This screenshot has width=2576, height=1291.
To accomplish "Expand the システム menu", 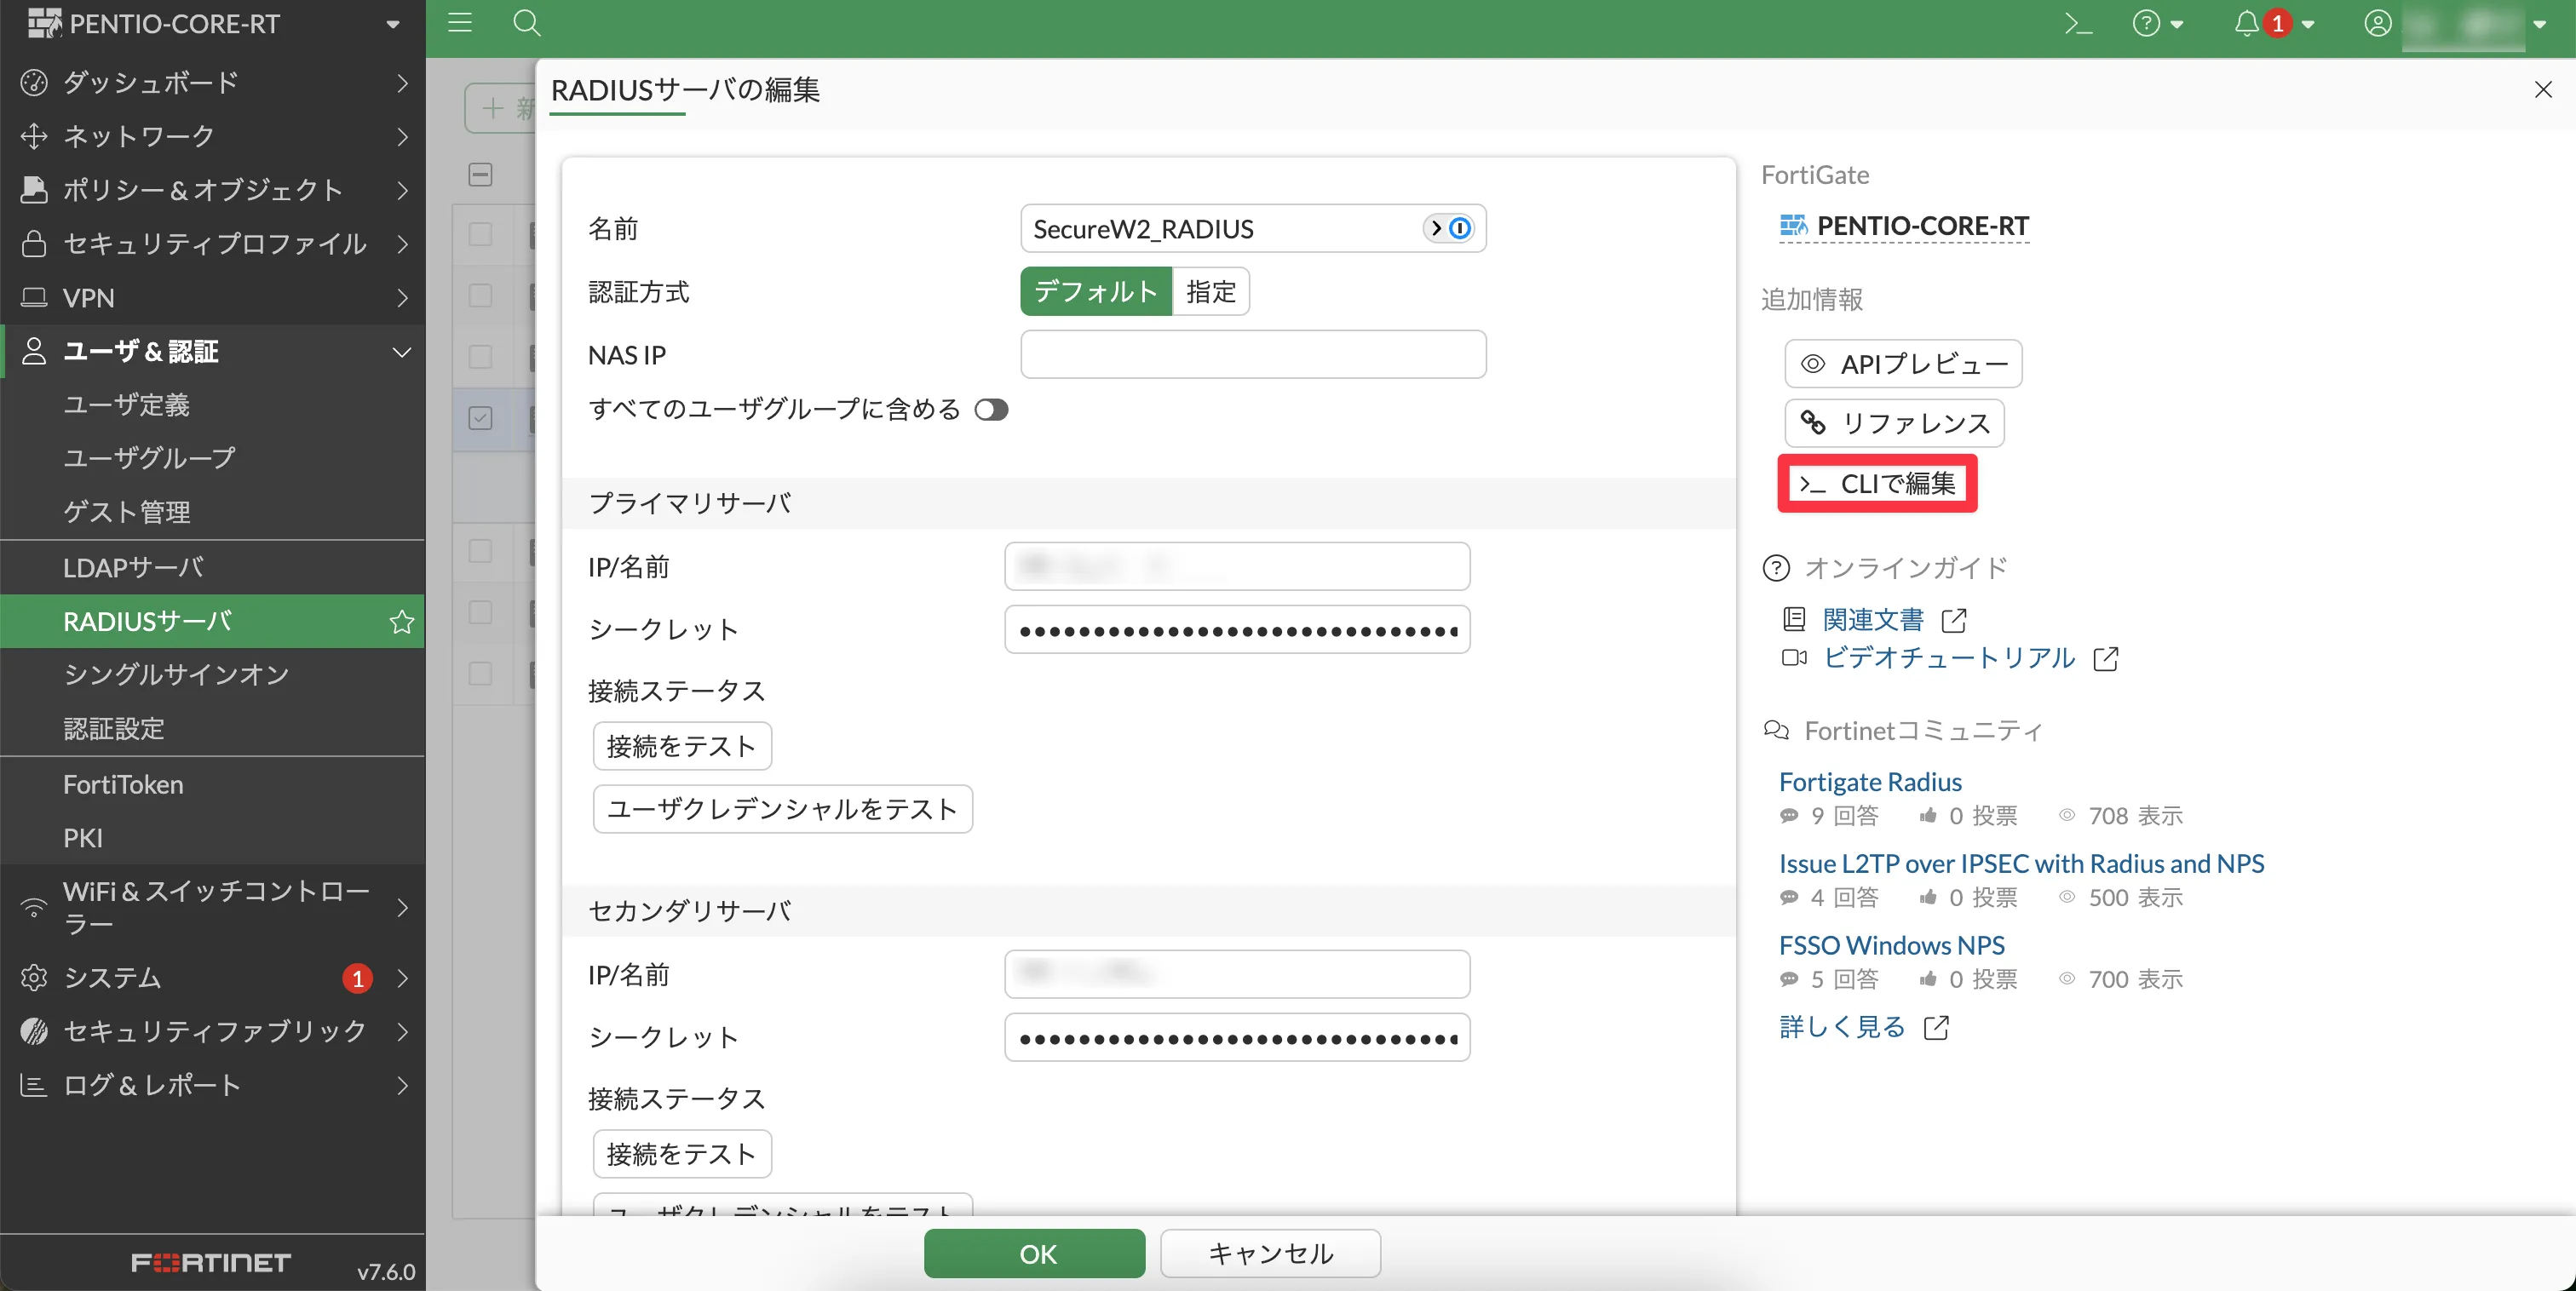I will pyautogui.click(x=212, y=978).
